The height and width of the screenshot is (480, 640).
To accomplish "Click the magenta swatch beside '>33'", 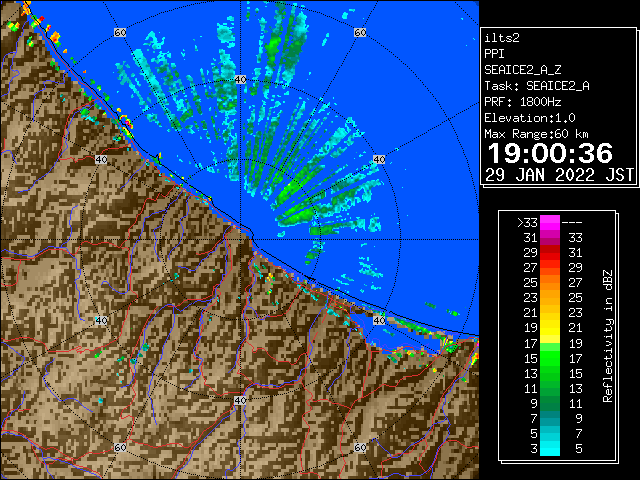I will click(x=550, y=223).
